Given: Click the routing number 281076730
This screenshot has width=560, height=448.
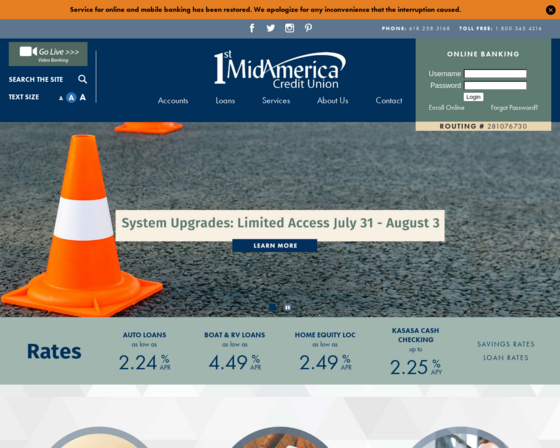Looking at the screenshot, I should (x=507, y=126).
